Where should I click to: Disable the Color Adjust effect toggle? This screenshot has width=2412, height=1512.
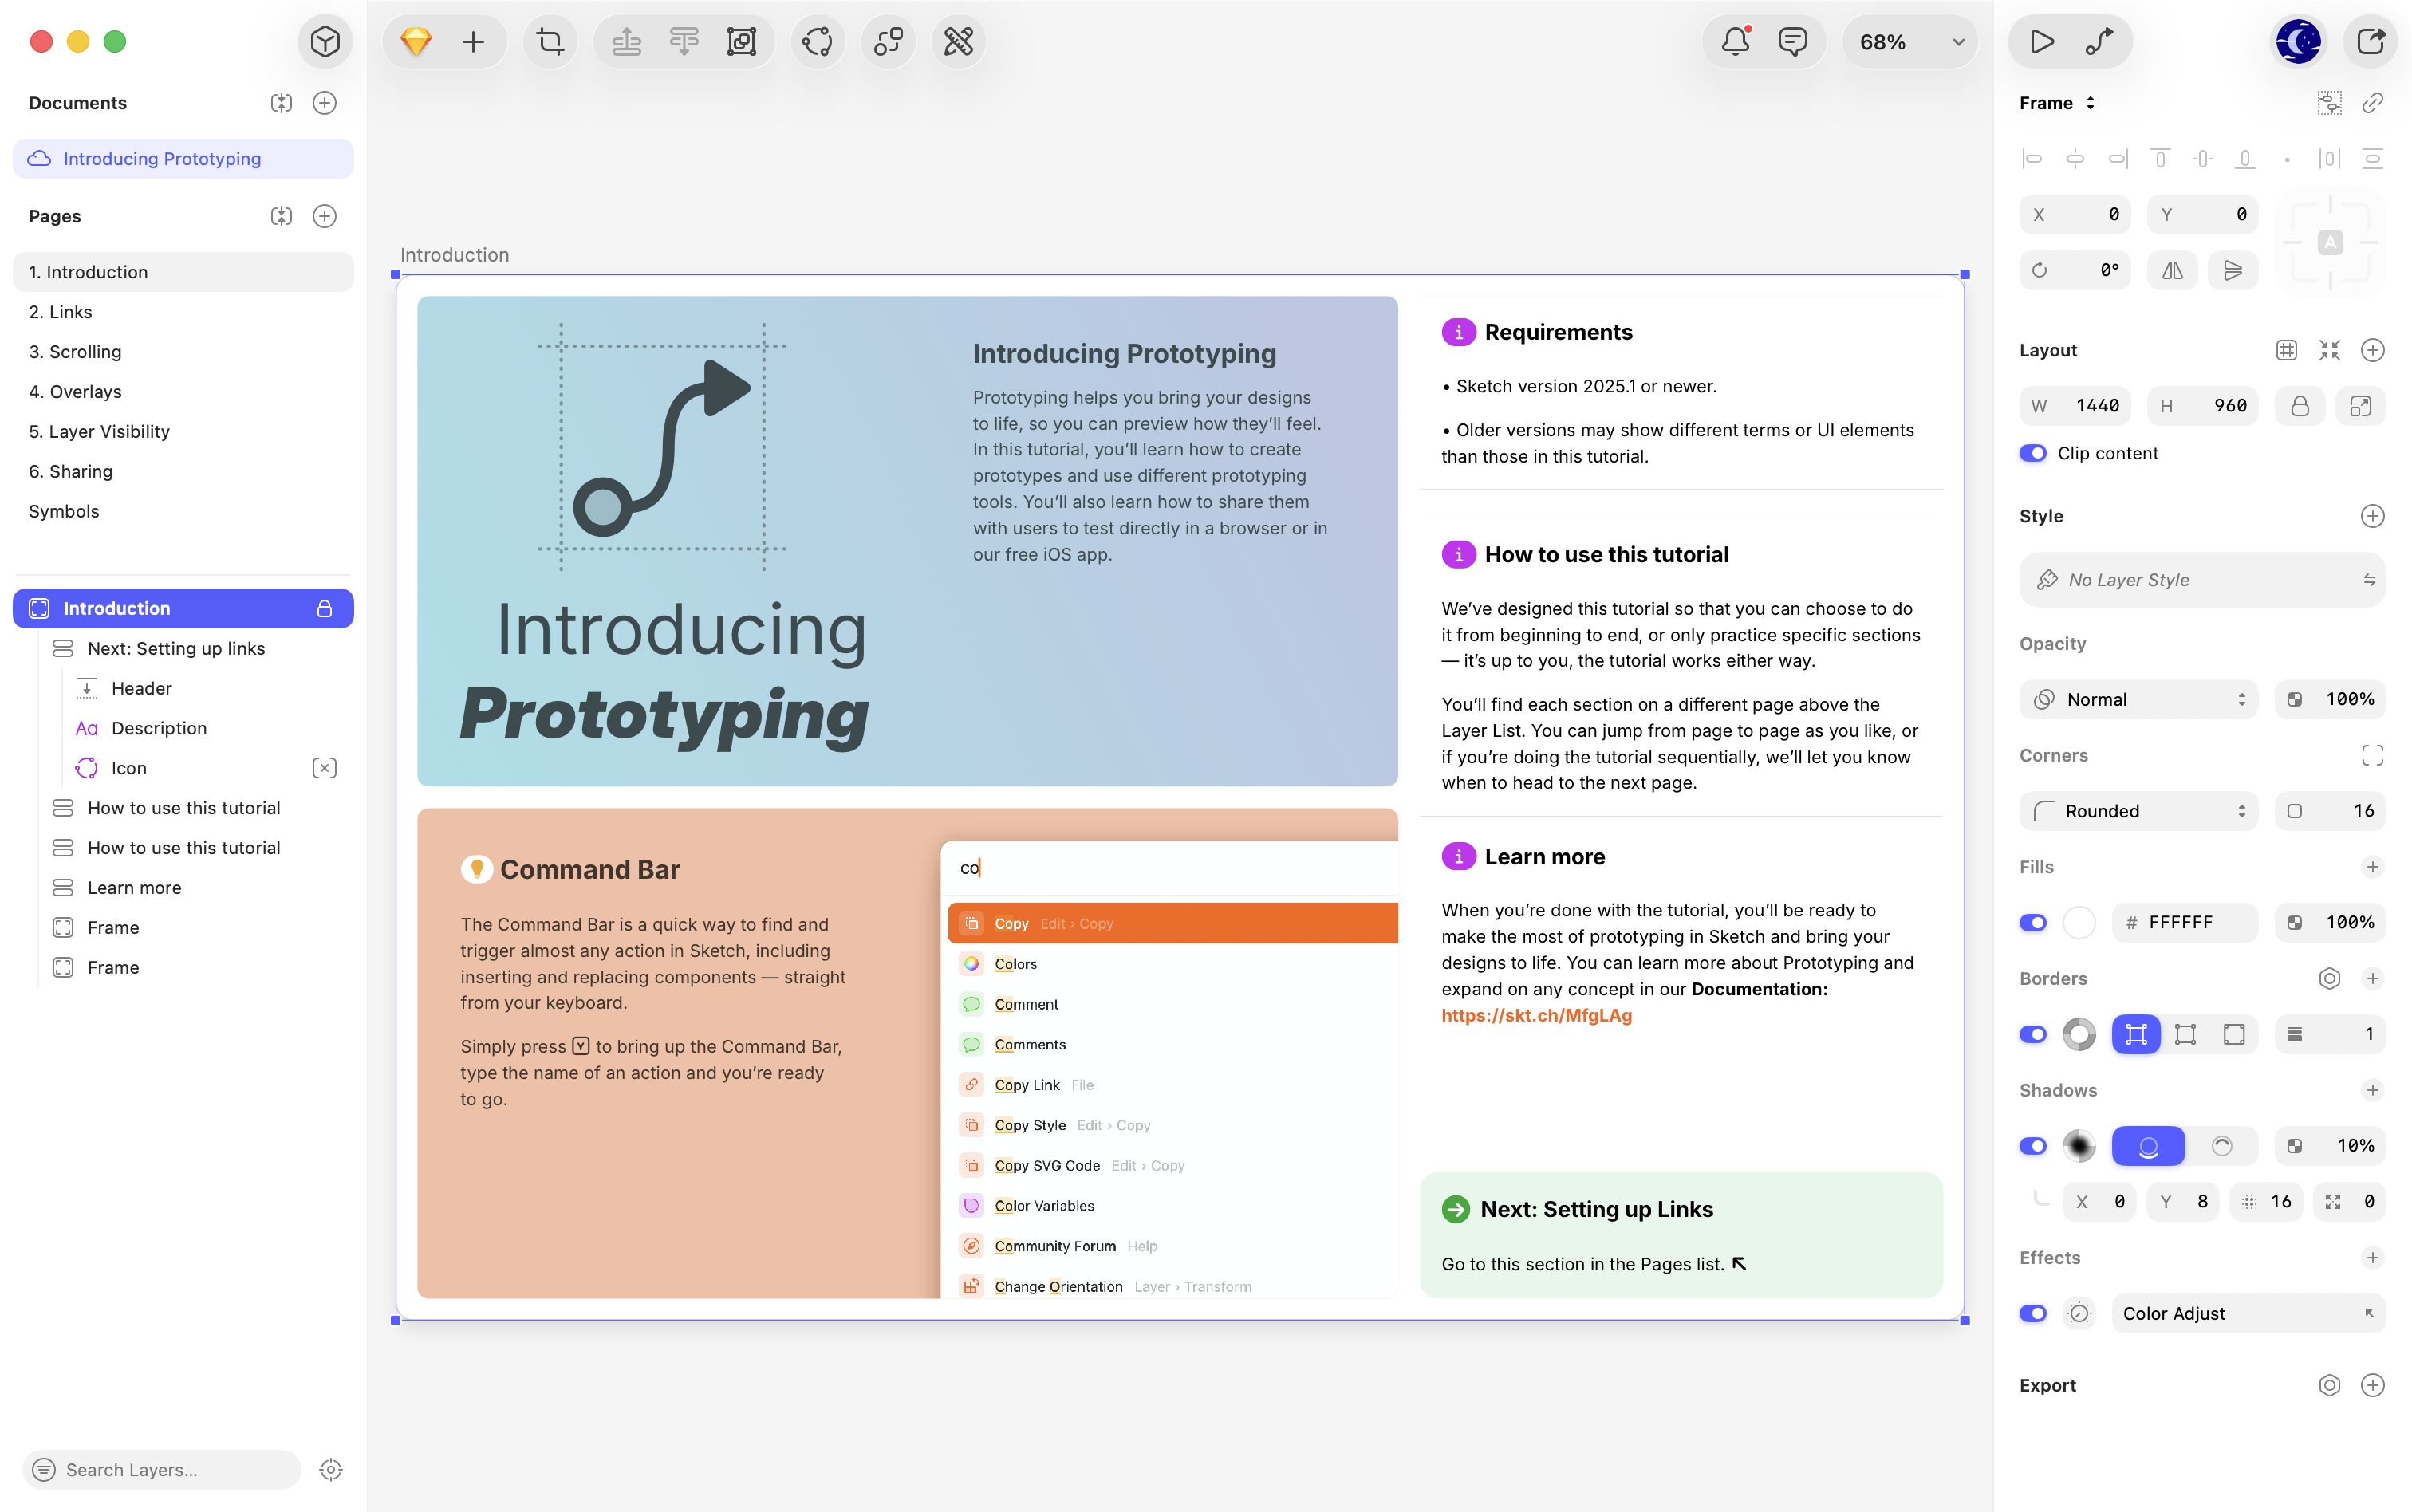tap(2033, 1313)
